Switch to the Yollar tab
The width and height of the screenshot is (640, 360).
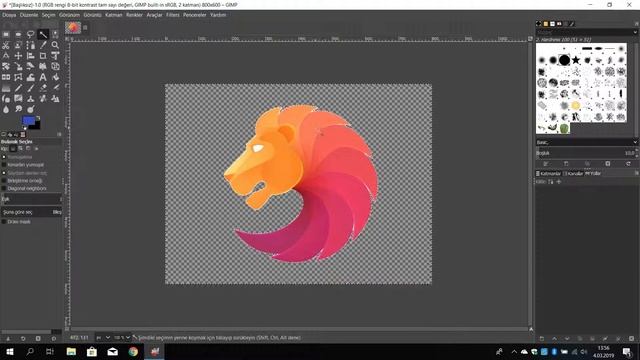[x=593, y=173]
